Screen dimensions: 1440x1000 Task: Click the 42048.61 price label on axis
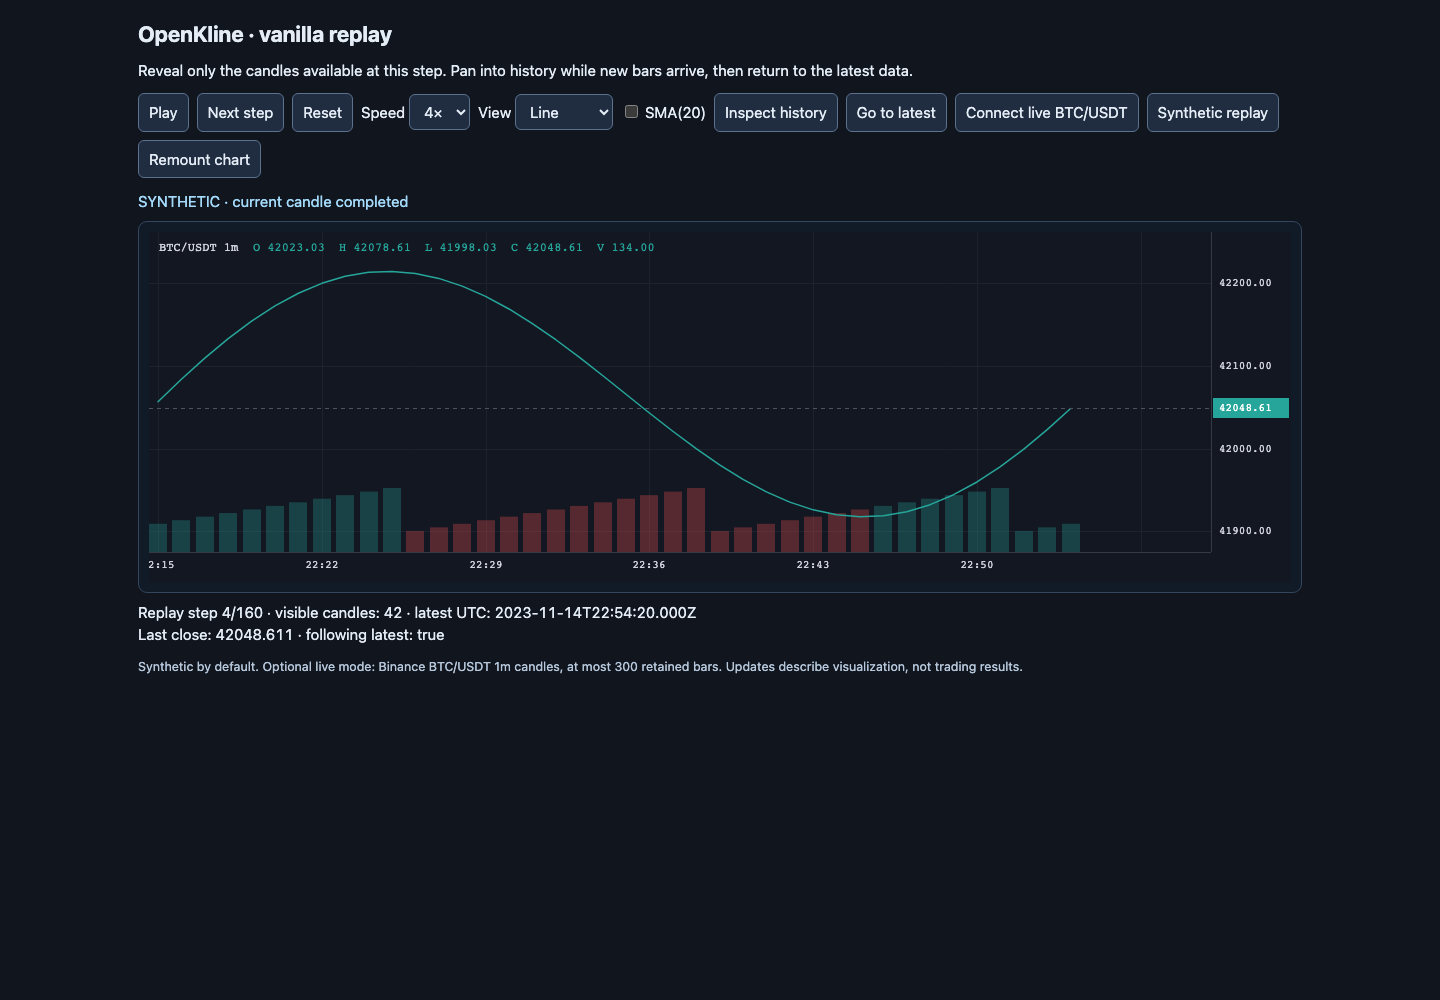pos(1250,408)
